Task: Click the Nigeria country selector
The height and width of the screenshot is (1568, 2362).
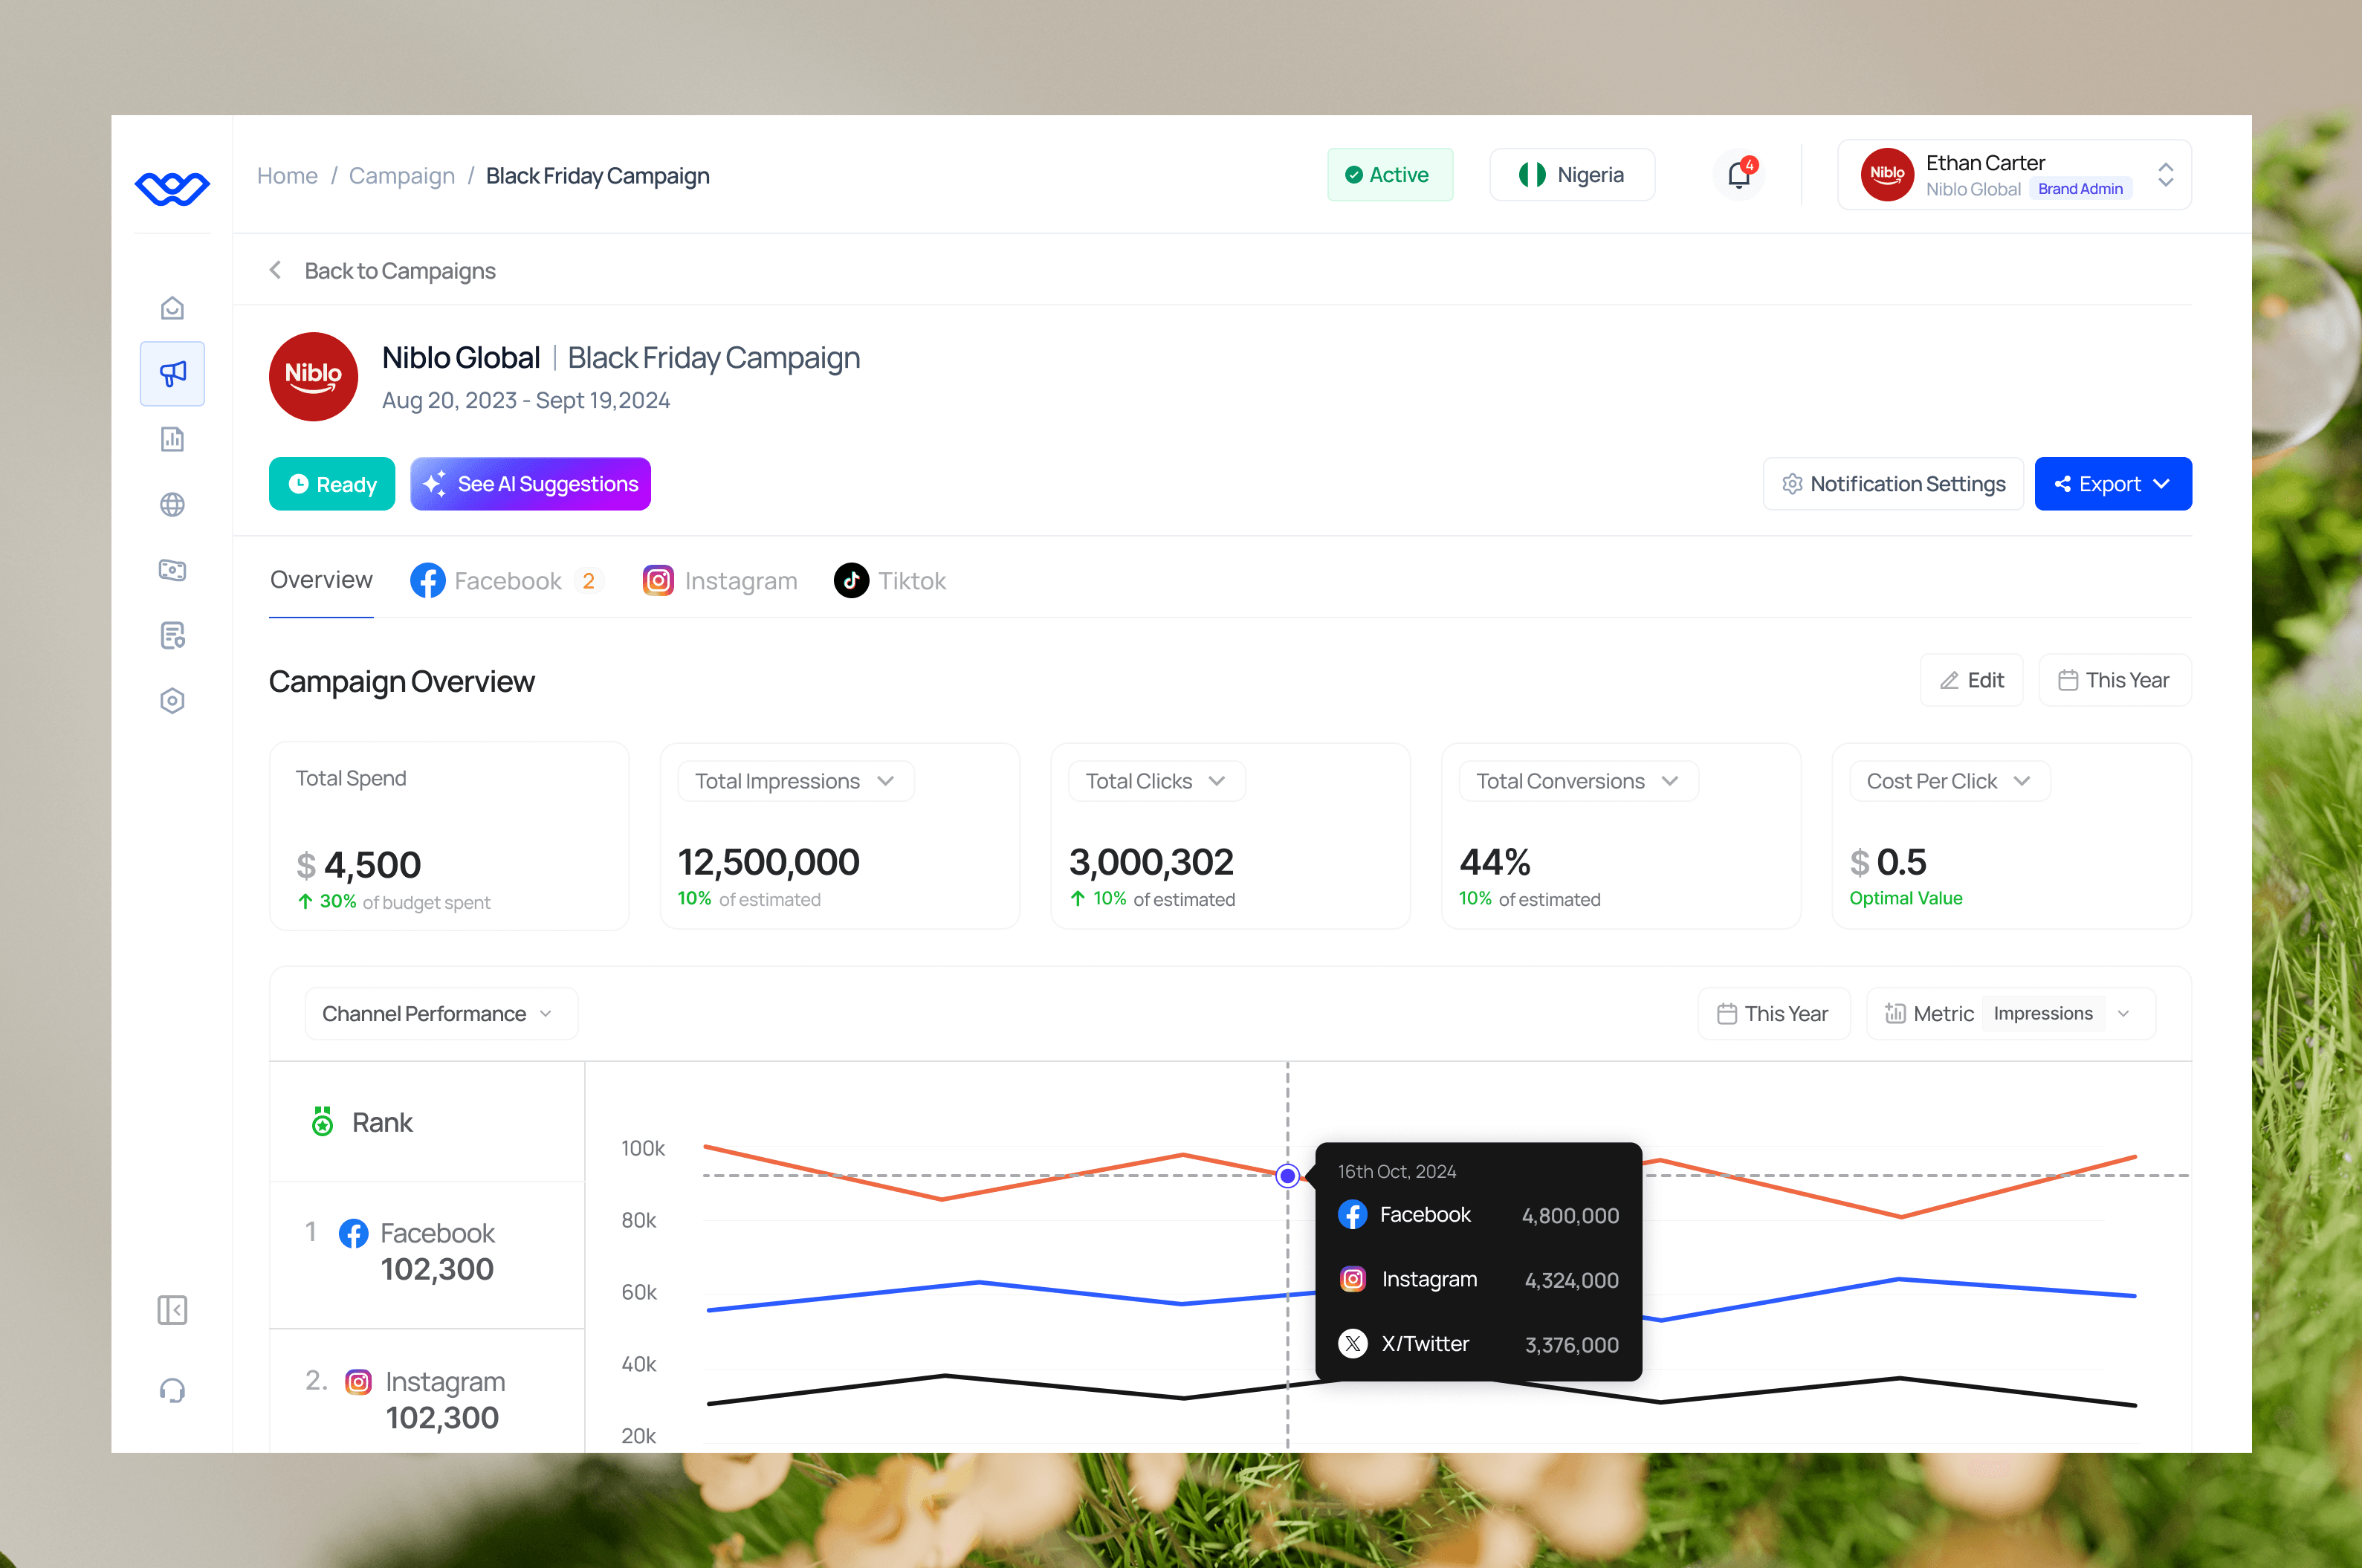Action: point(1572,175)
